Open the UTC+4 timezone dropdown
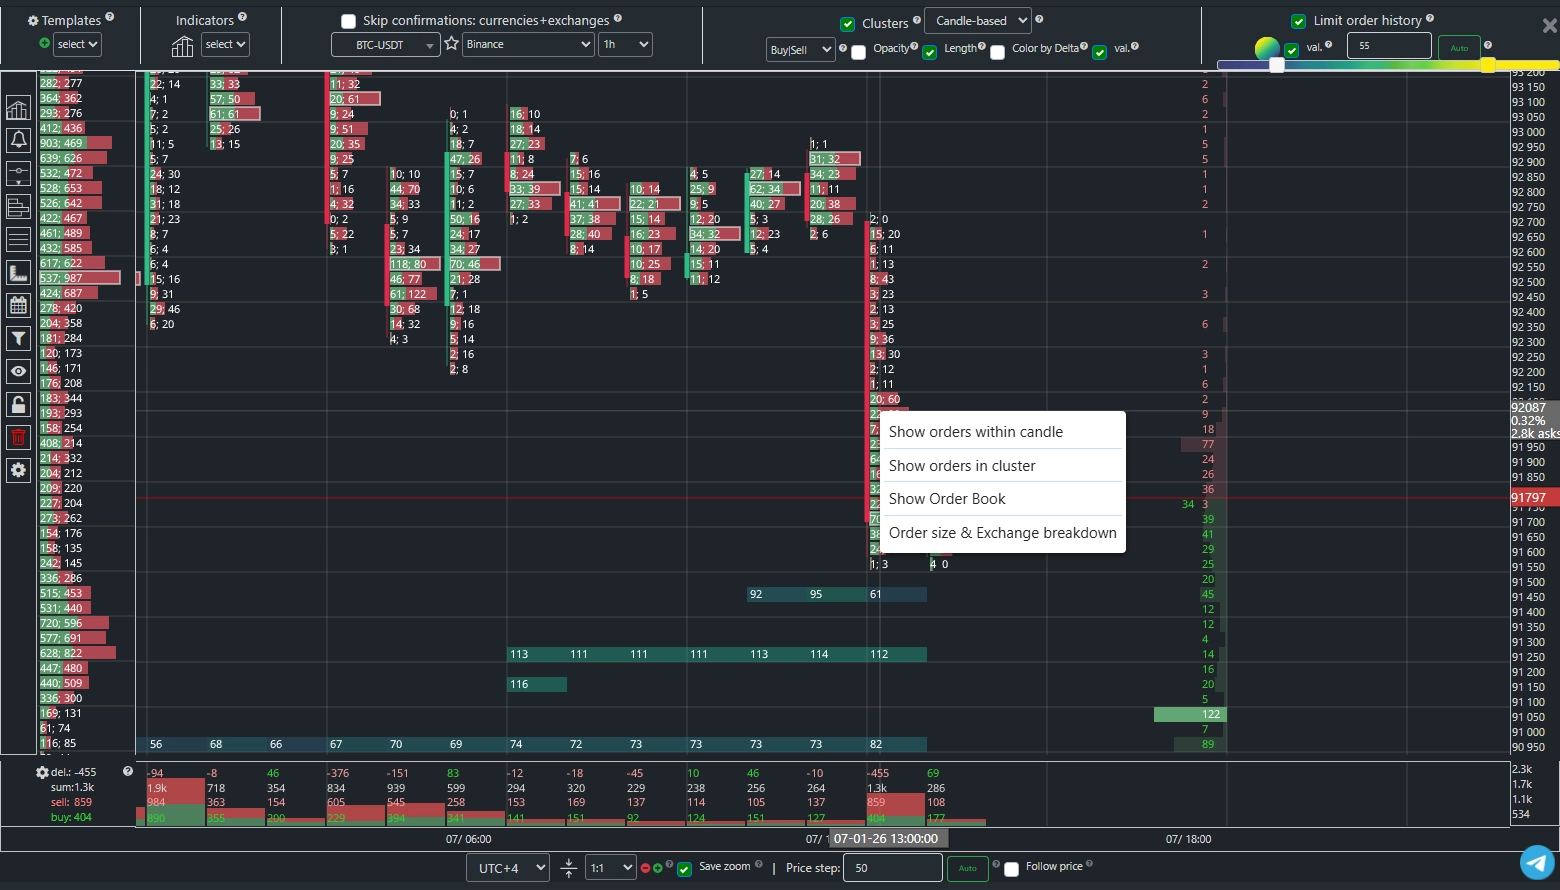 [507, 868]
